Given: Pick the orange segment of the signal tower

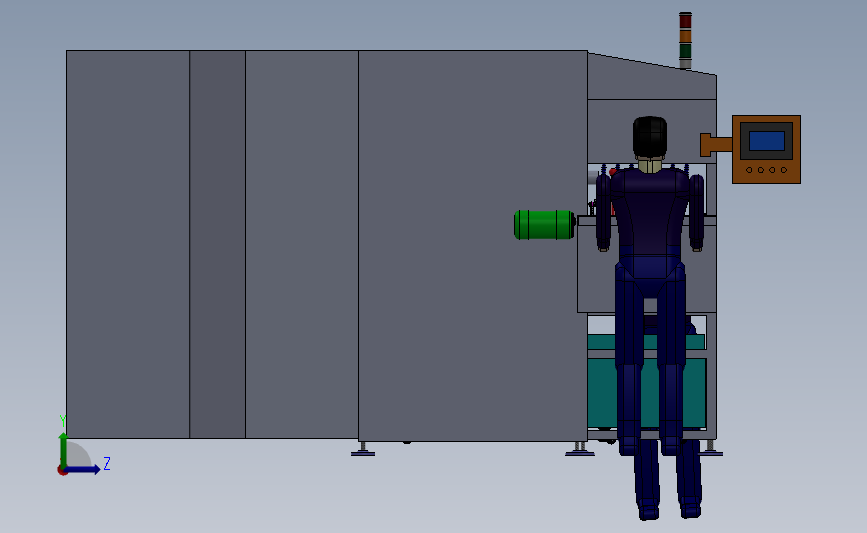Looking at the screenshot, I should tap(685, 36).
